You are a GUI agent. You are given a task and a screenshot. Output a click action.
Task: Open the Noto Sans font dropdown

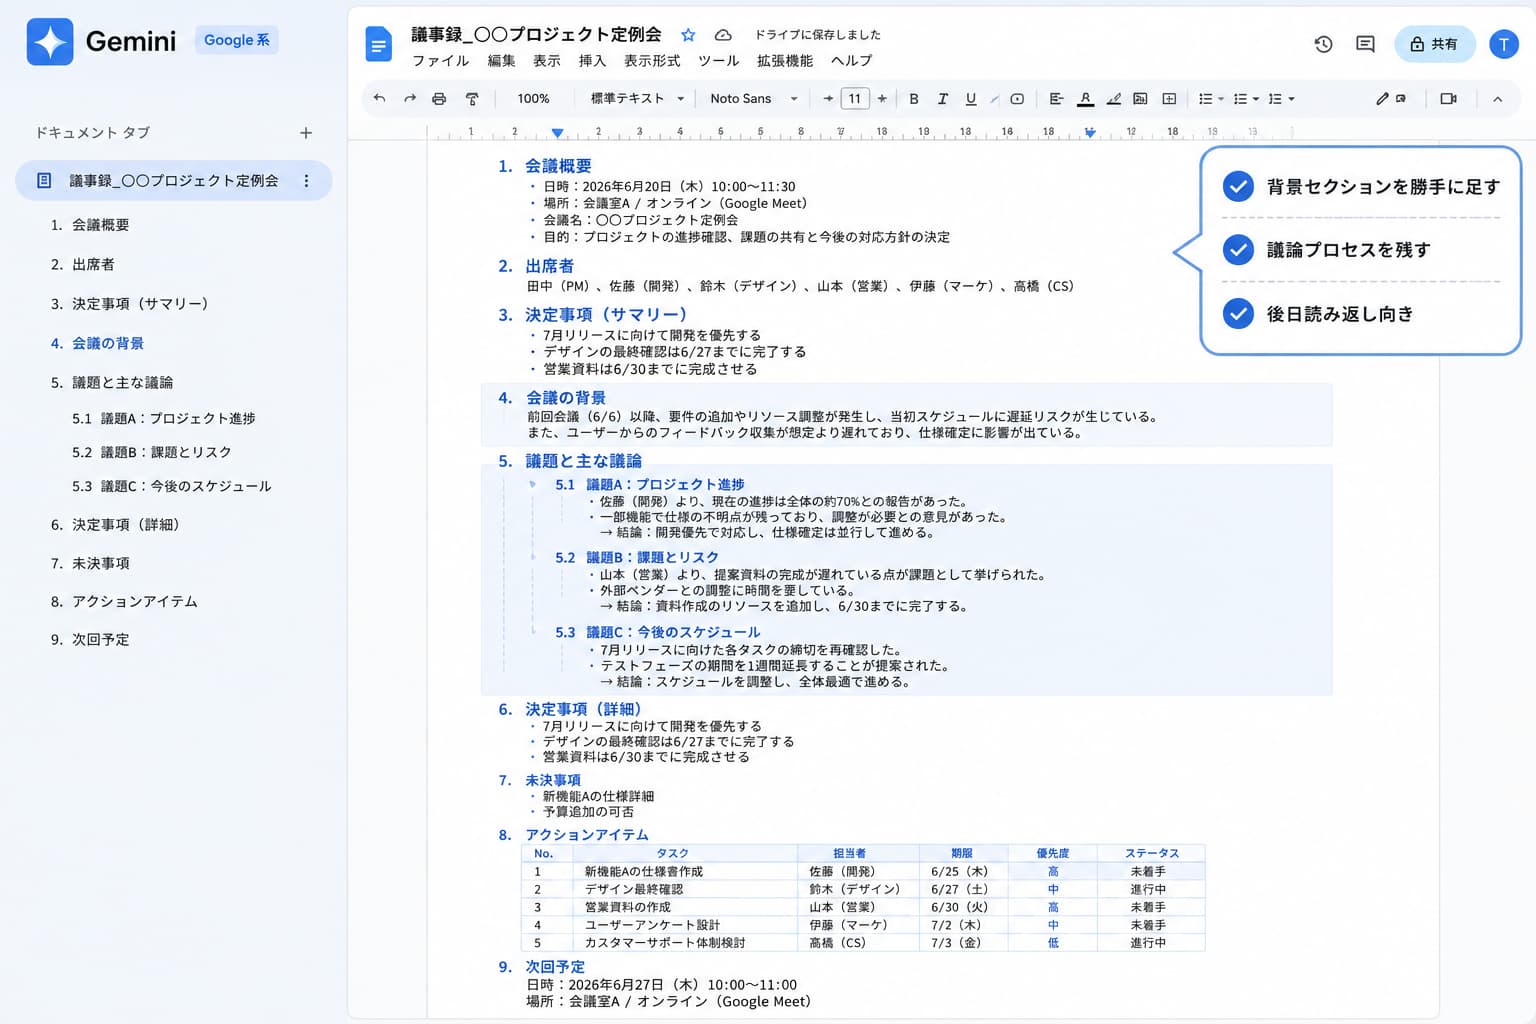tap(754, 99)
